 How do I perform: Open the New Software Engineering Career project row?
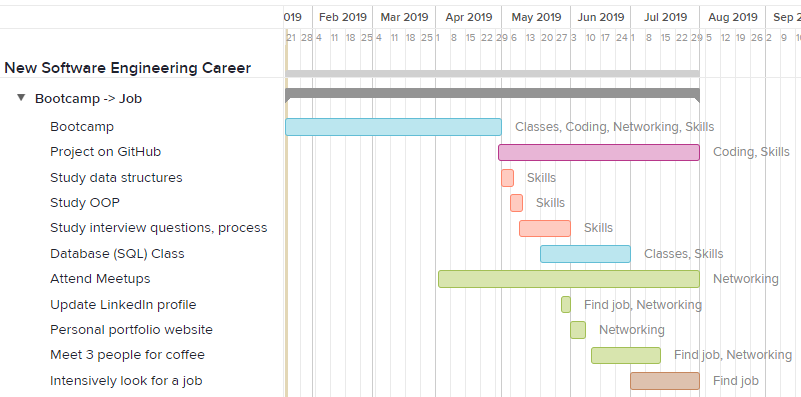coord(128,68)
